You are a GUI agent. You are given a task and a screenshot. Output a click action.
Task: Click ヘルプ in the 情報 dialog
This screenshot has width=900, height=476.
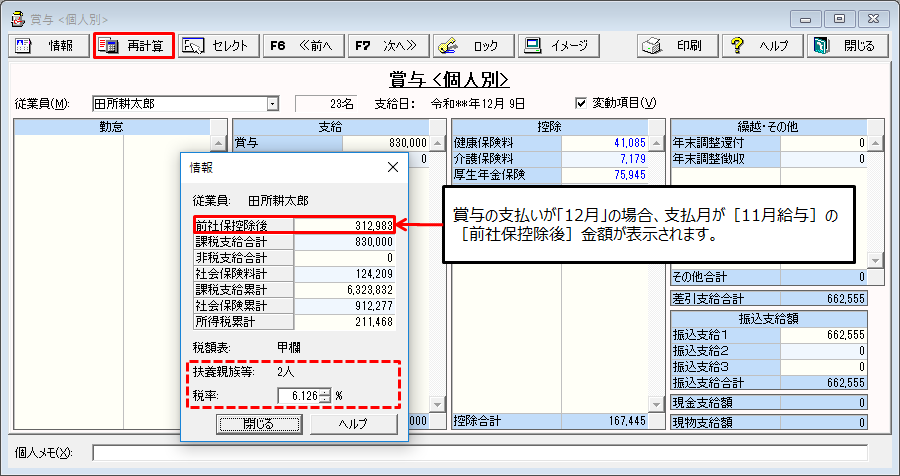point(352,424)
